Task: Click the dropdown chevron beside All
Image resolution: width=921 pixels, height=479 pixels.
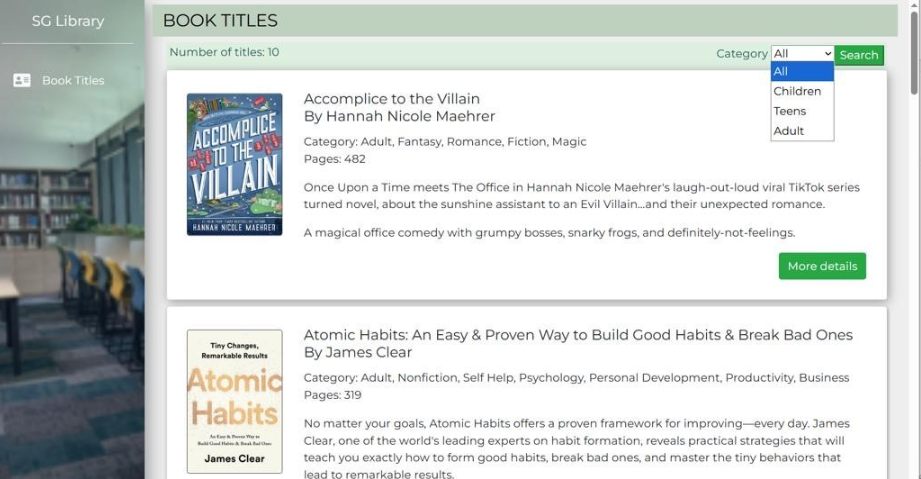Action: click(828, 53)
